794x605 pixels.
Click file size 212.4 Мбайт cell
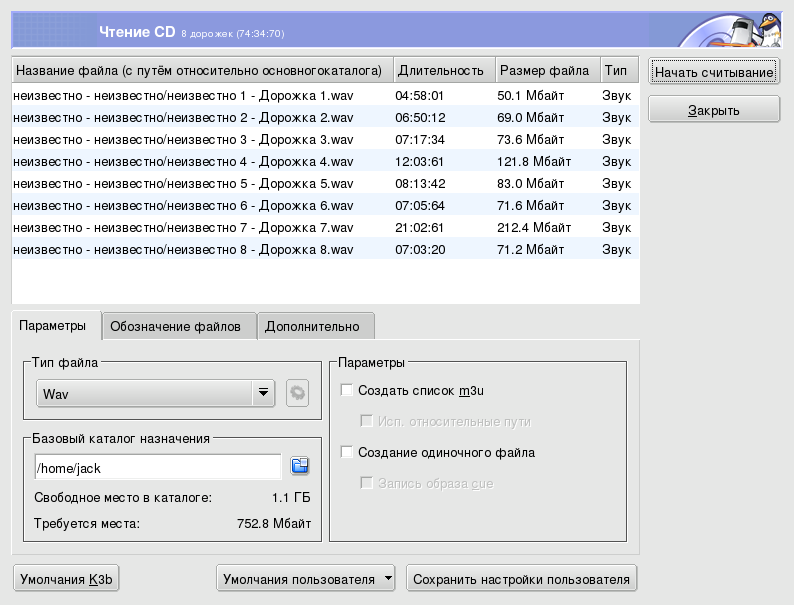534,228
